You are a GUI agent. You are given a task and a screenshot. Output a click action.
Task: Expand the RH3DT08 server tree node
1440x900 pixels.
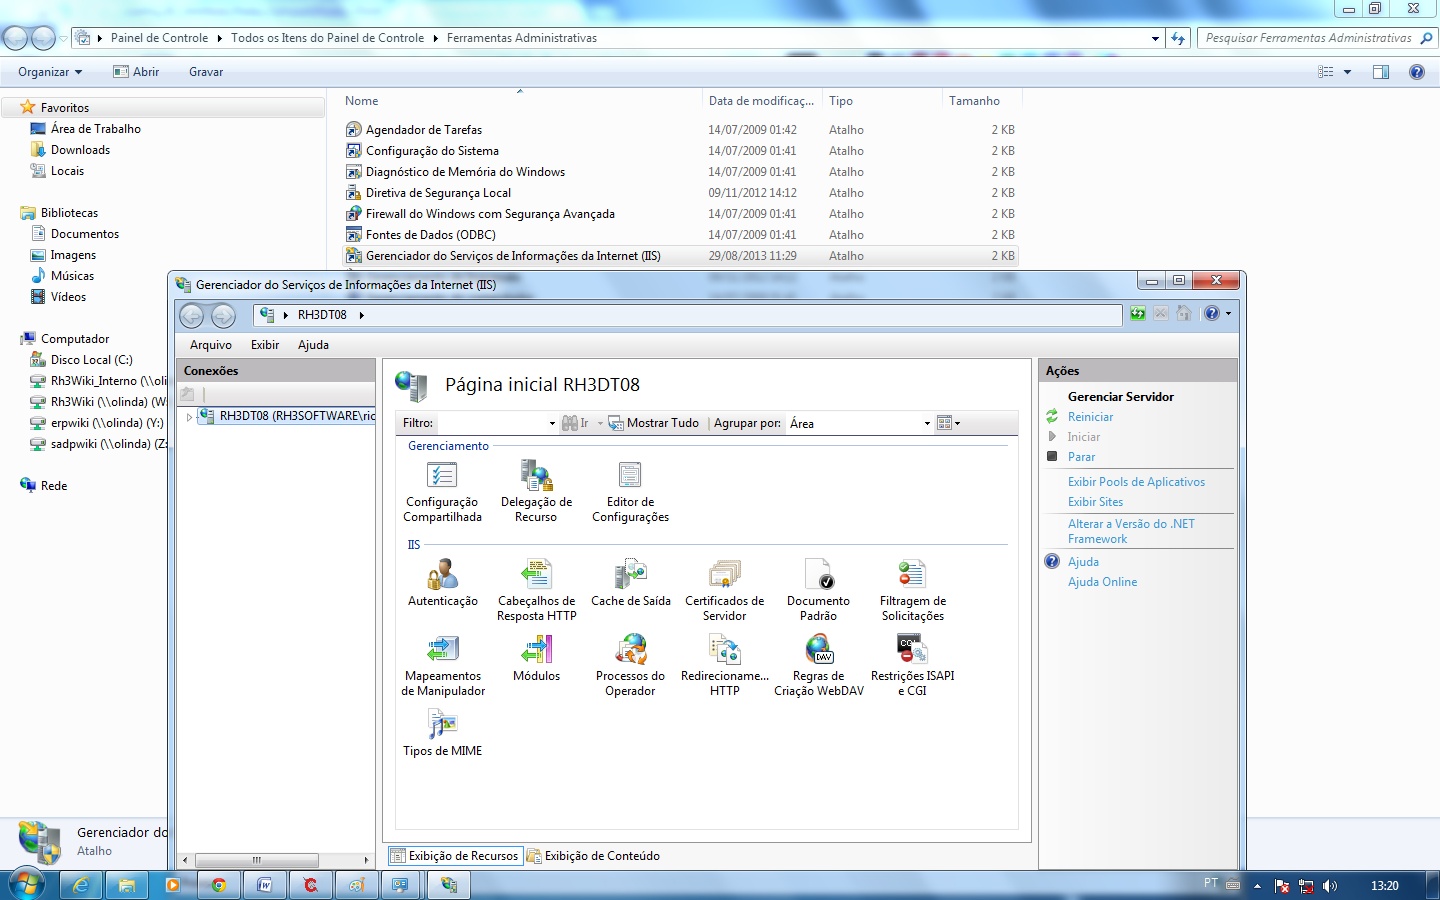[189, 417]
